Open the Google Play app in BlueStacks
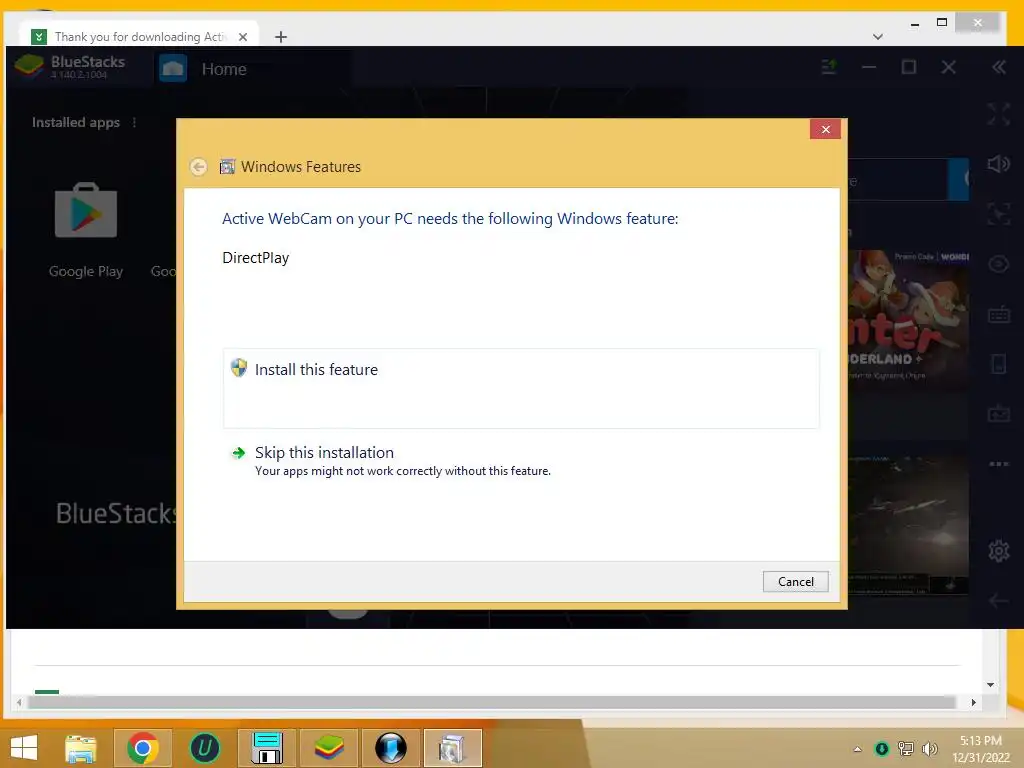The image size is (1024, 768). point(86,231)
